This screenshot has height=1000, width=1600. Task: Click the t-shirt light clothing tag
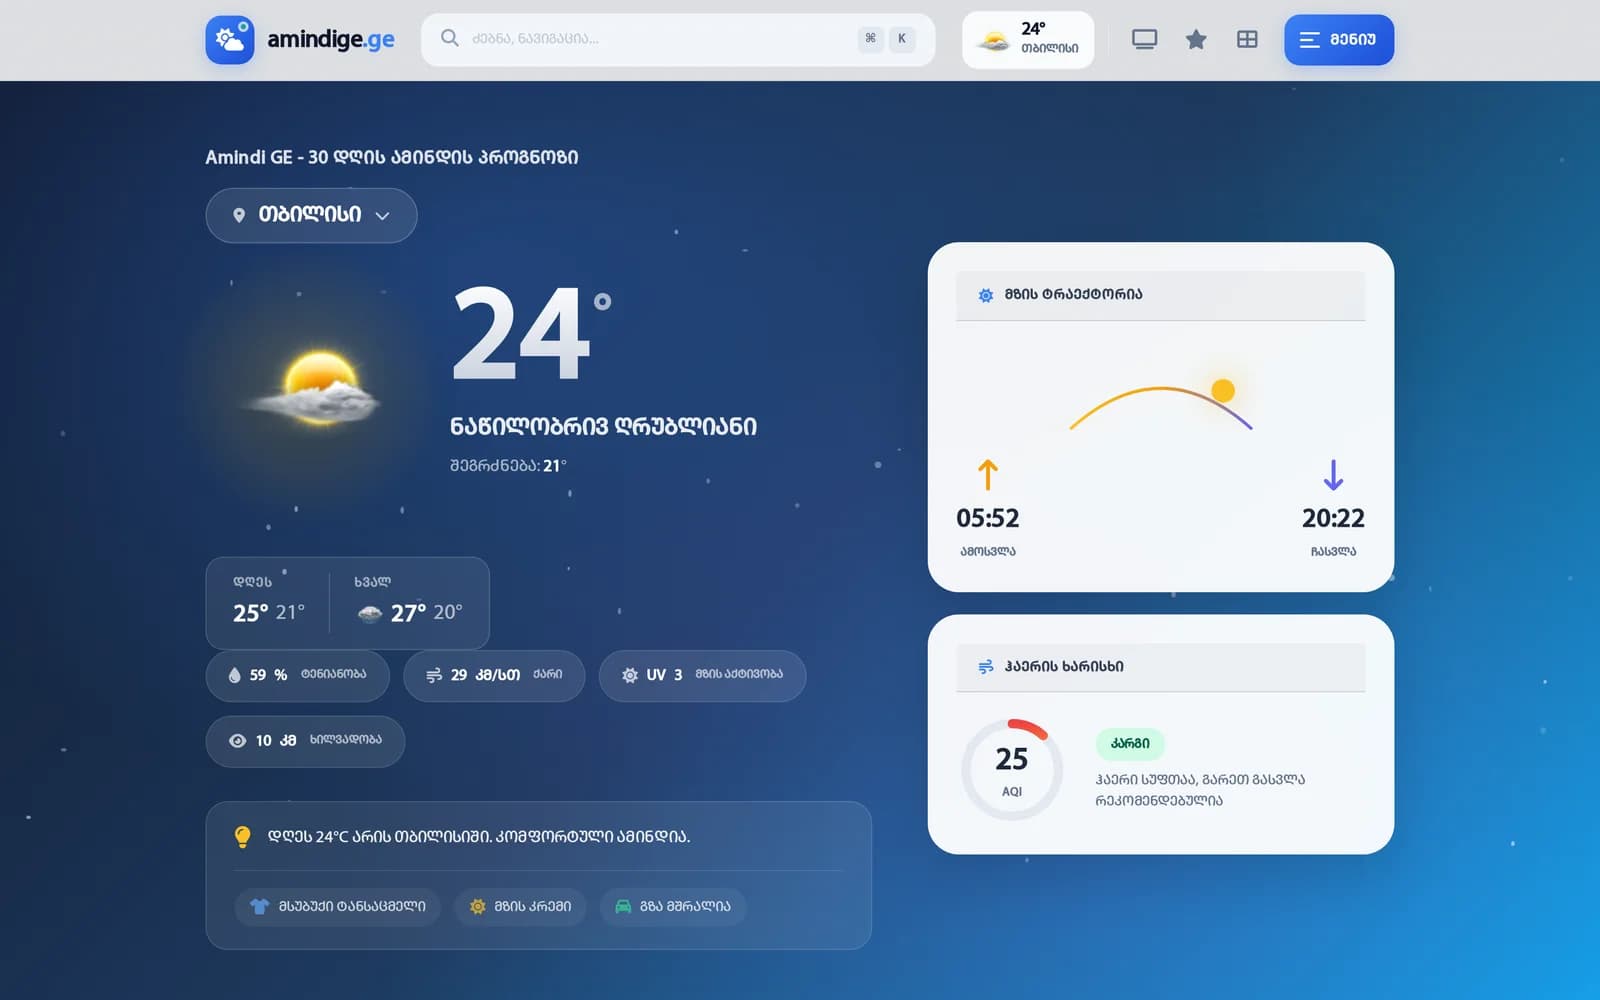click(x=338, y=907)
